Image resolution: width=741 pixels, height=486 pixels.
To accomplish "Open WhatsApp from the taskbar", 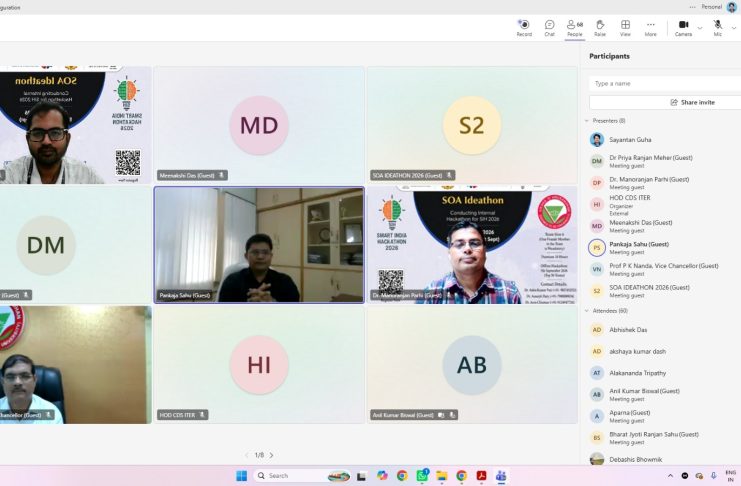I will coord(422,476).
